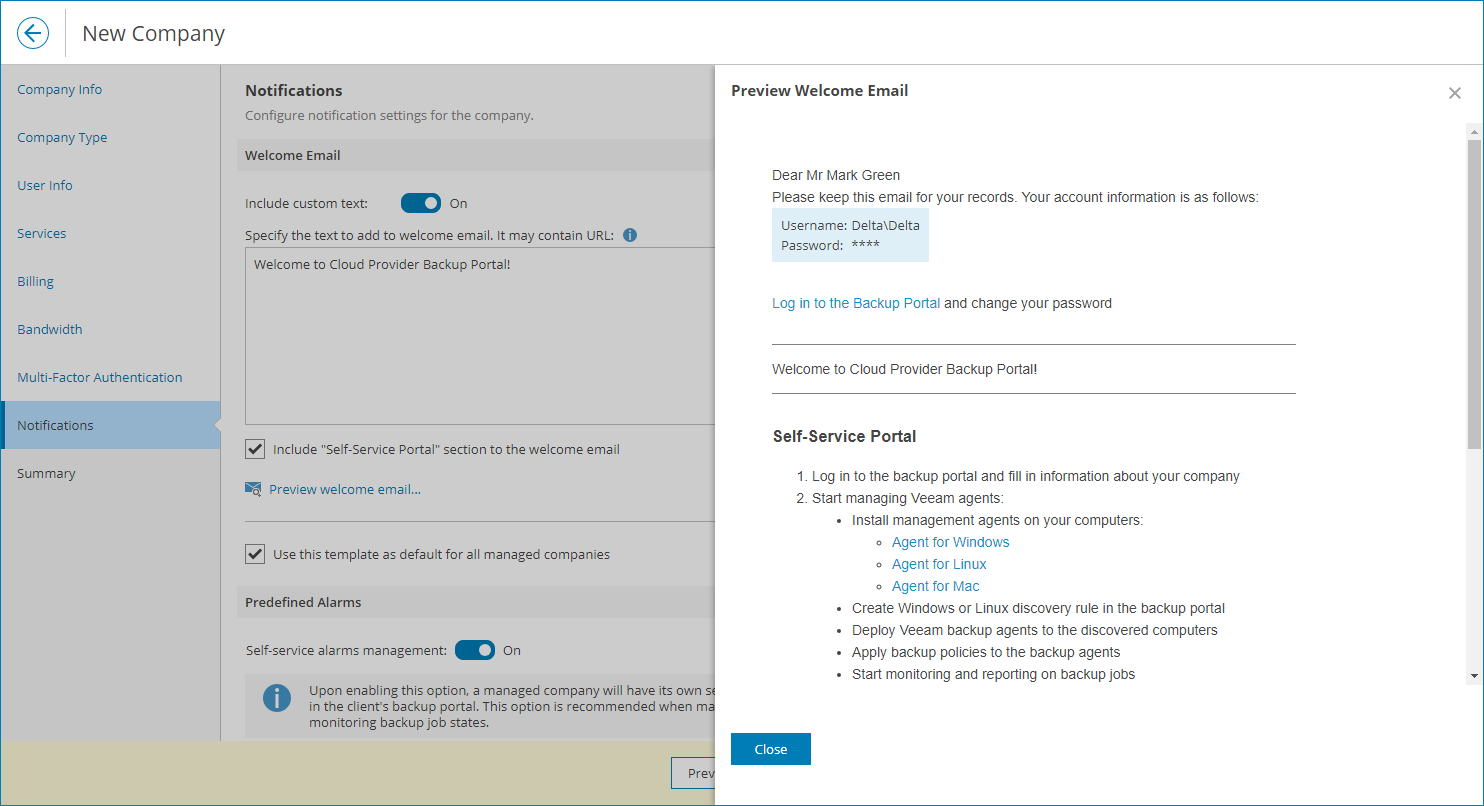Click the back arrow icon
This screenshot has width=1484, height=806.
tap(33, 33)
